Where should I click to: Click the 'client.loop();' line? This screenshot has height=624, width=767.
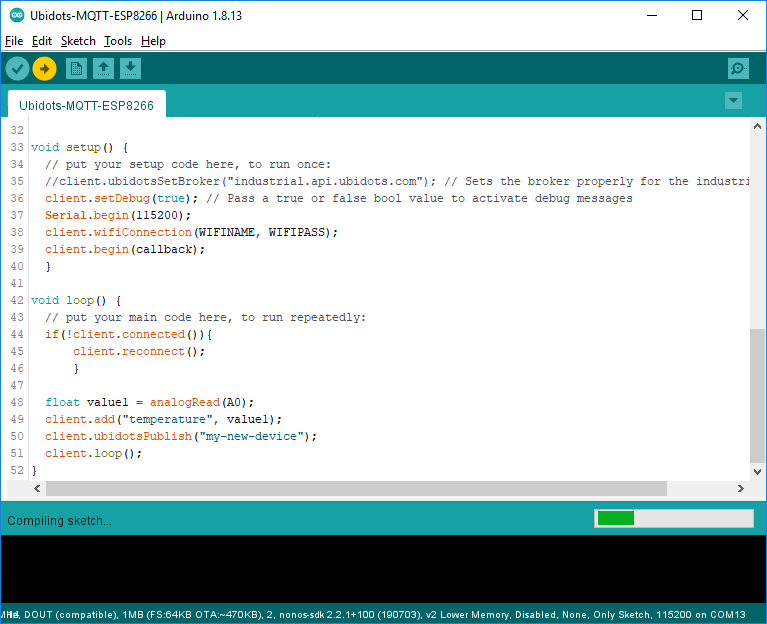tap(93, 453)
